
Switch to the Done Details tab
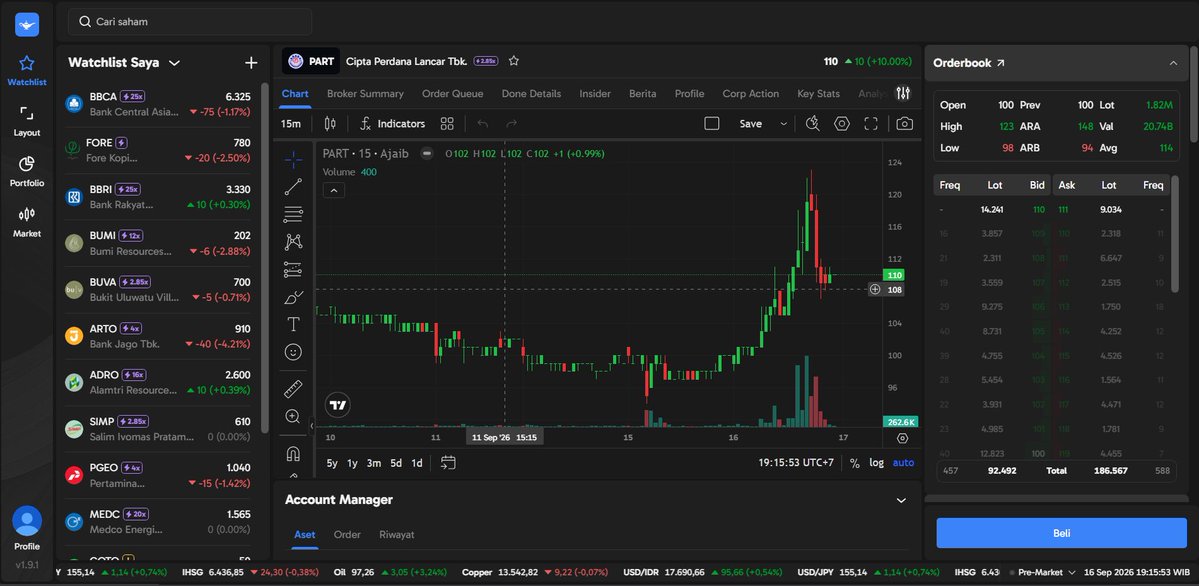click(x=531, y=93)
